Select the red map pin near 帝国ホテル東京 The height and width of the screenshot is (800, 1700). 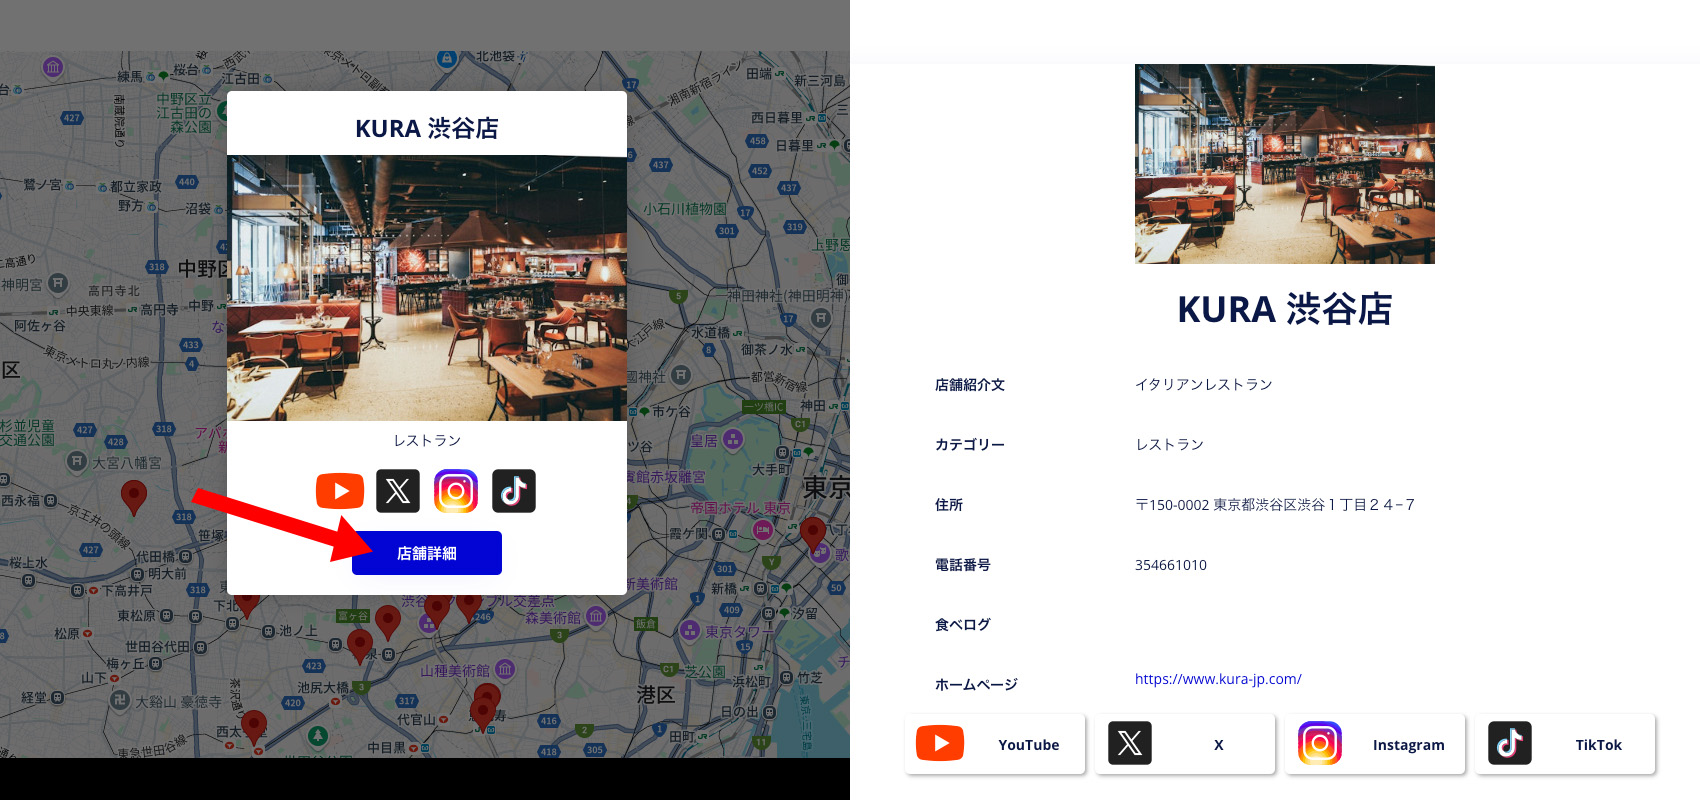pyautogui.click(x=814, y=535)
